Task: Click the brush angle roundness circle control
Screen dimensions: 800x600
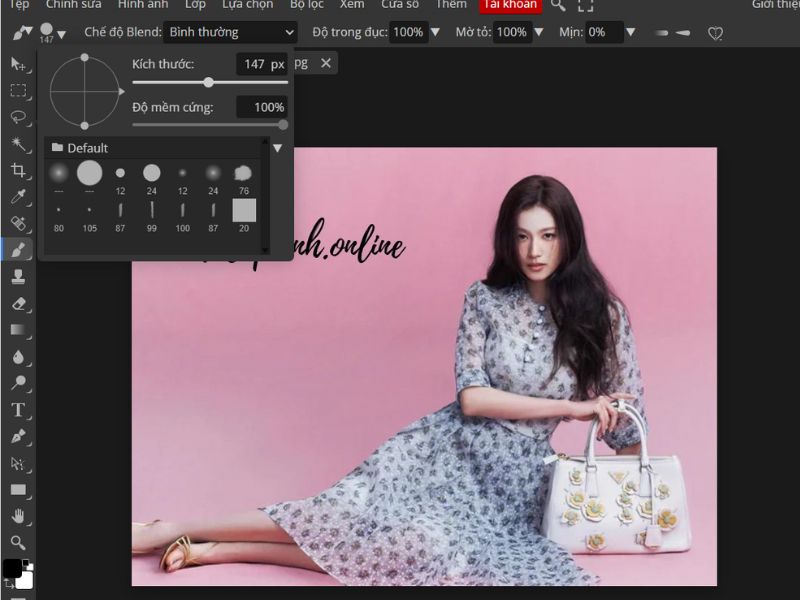Action: 85,92
